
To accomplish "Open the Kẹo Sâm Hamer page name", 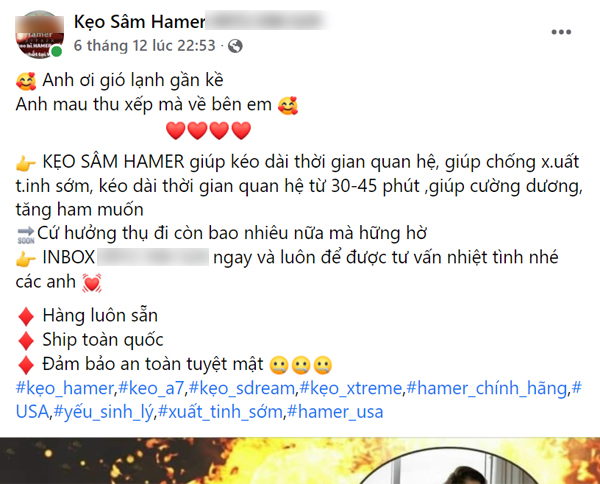I will tap(140, 22).
